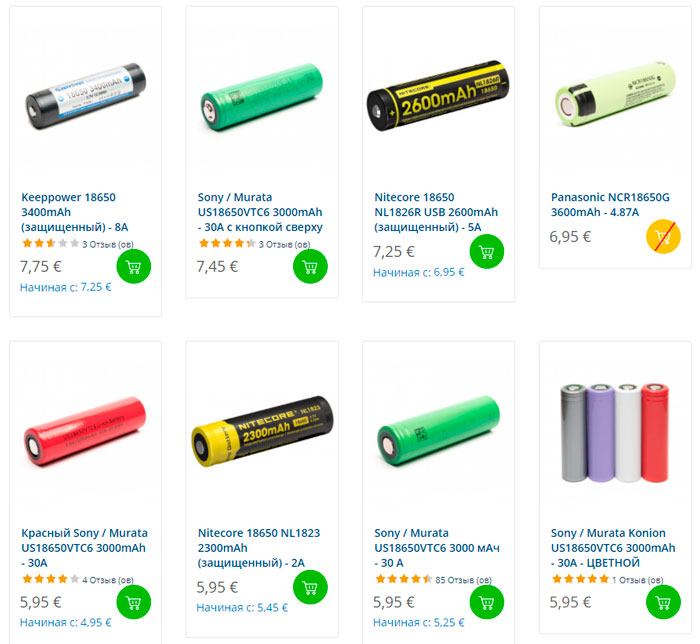View the Panasonic light green battery image

(615, 94)
